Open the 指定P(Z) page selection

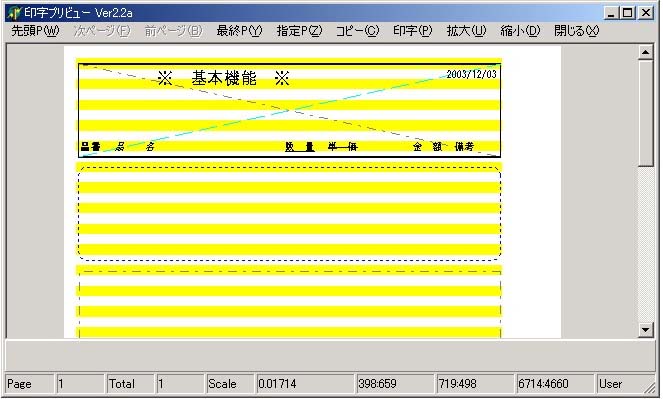(299, 31)
